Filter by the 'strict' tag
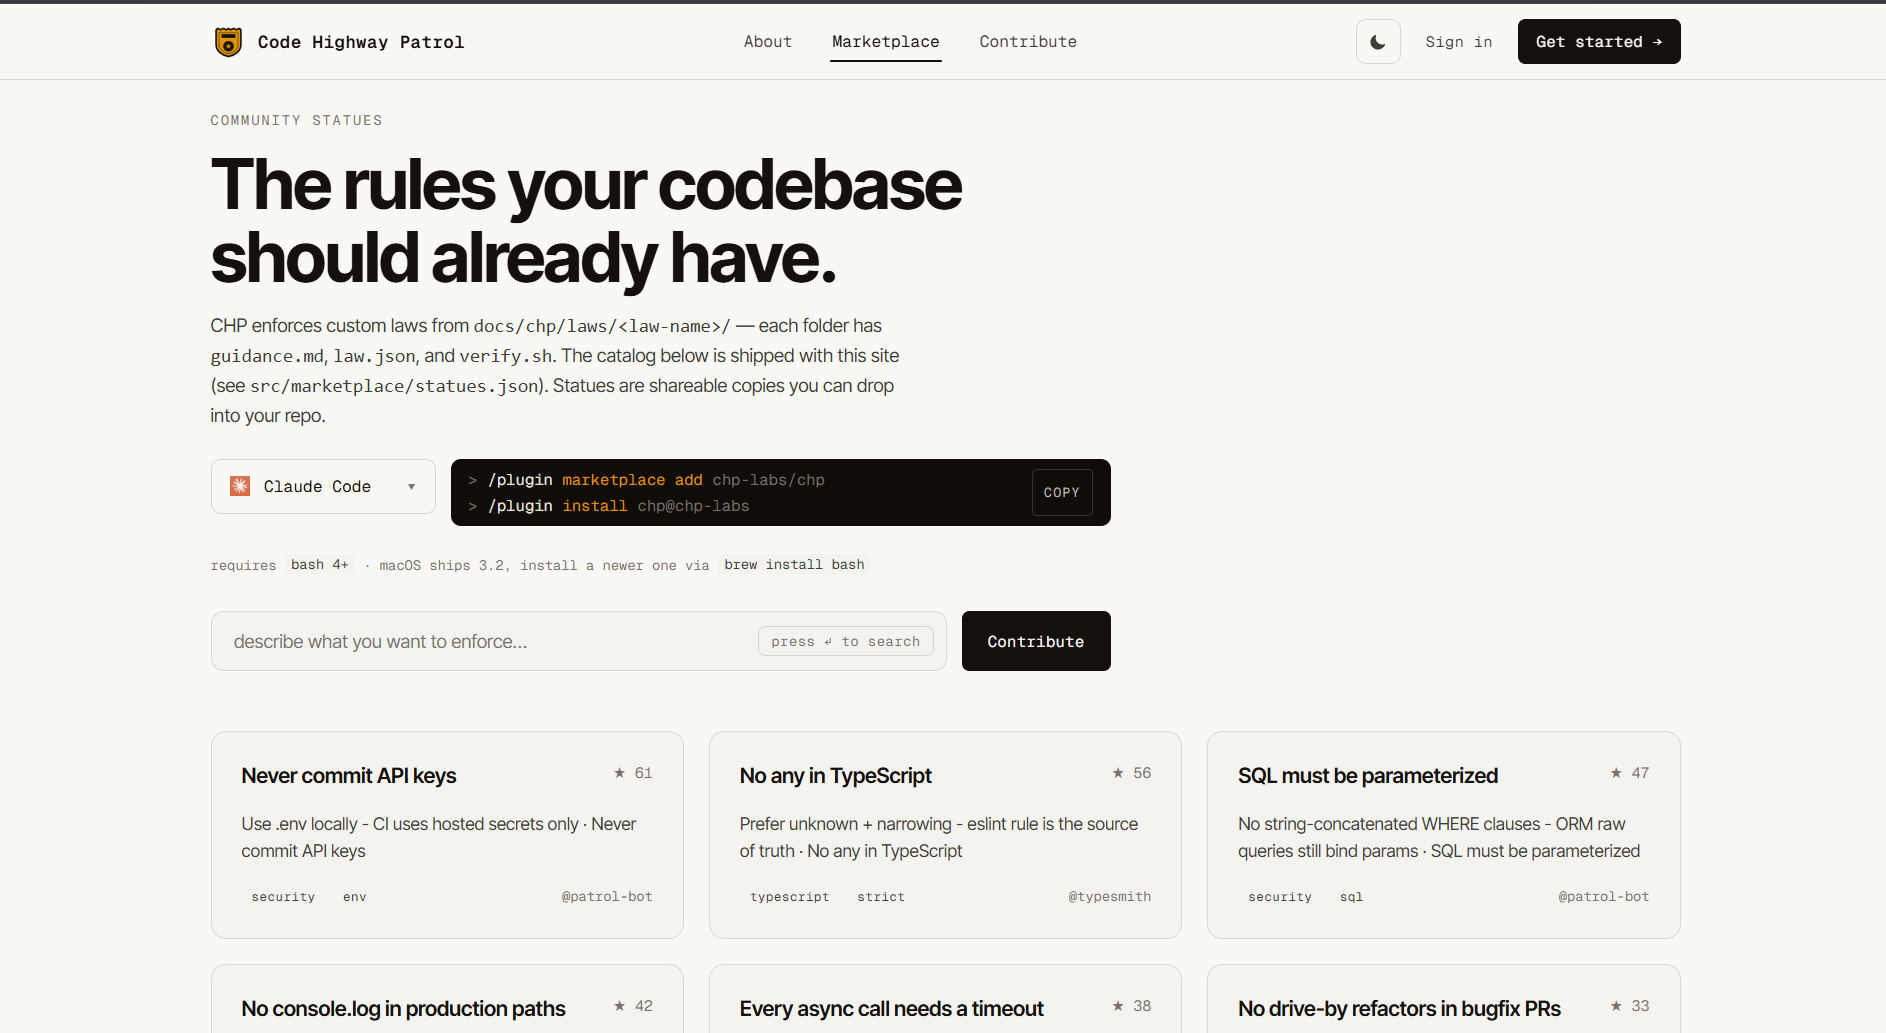 [881, 897]
